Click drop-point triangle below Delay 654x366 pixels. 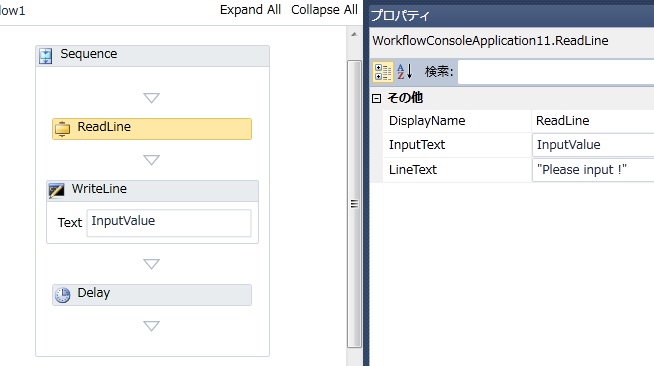(x=151, y=326)
